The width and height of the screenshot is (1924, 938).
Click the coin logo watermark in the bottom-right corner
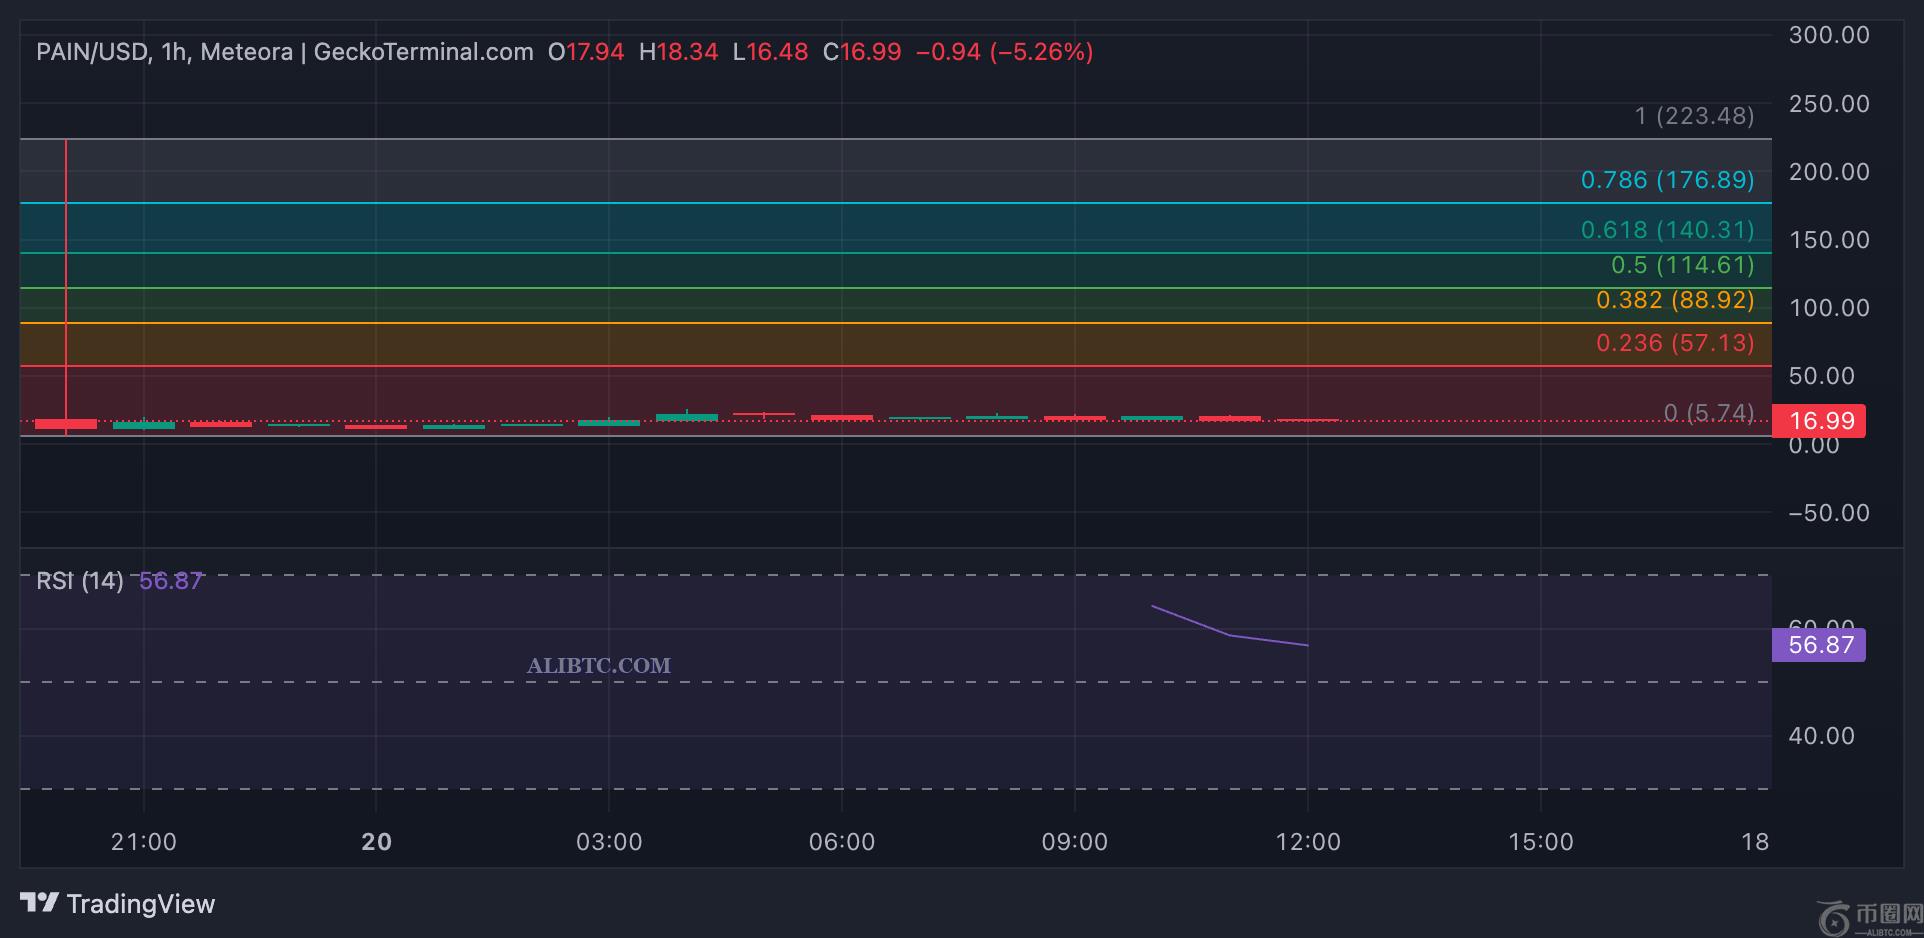point(1833,917)
